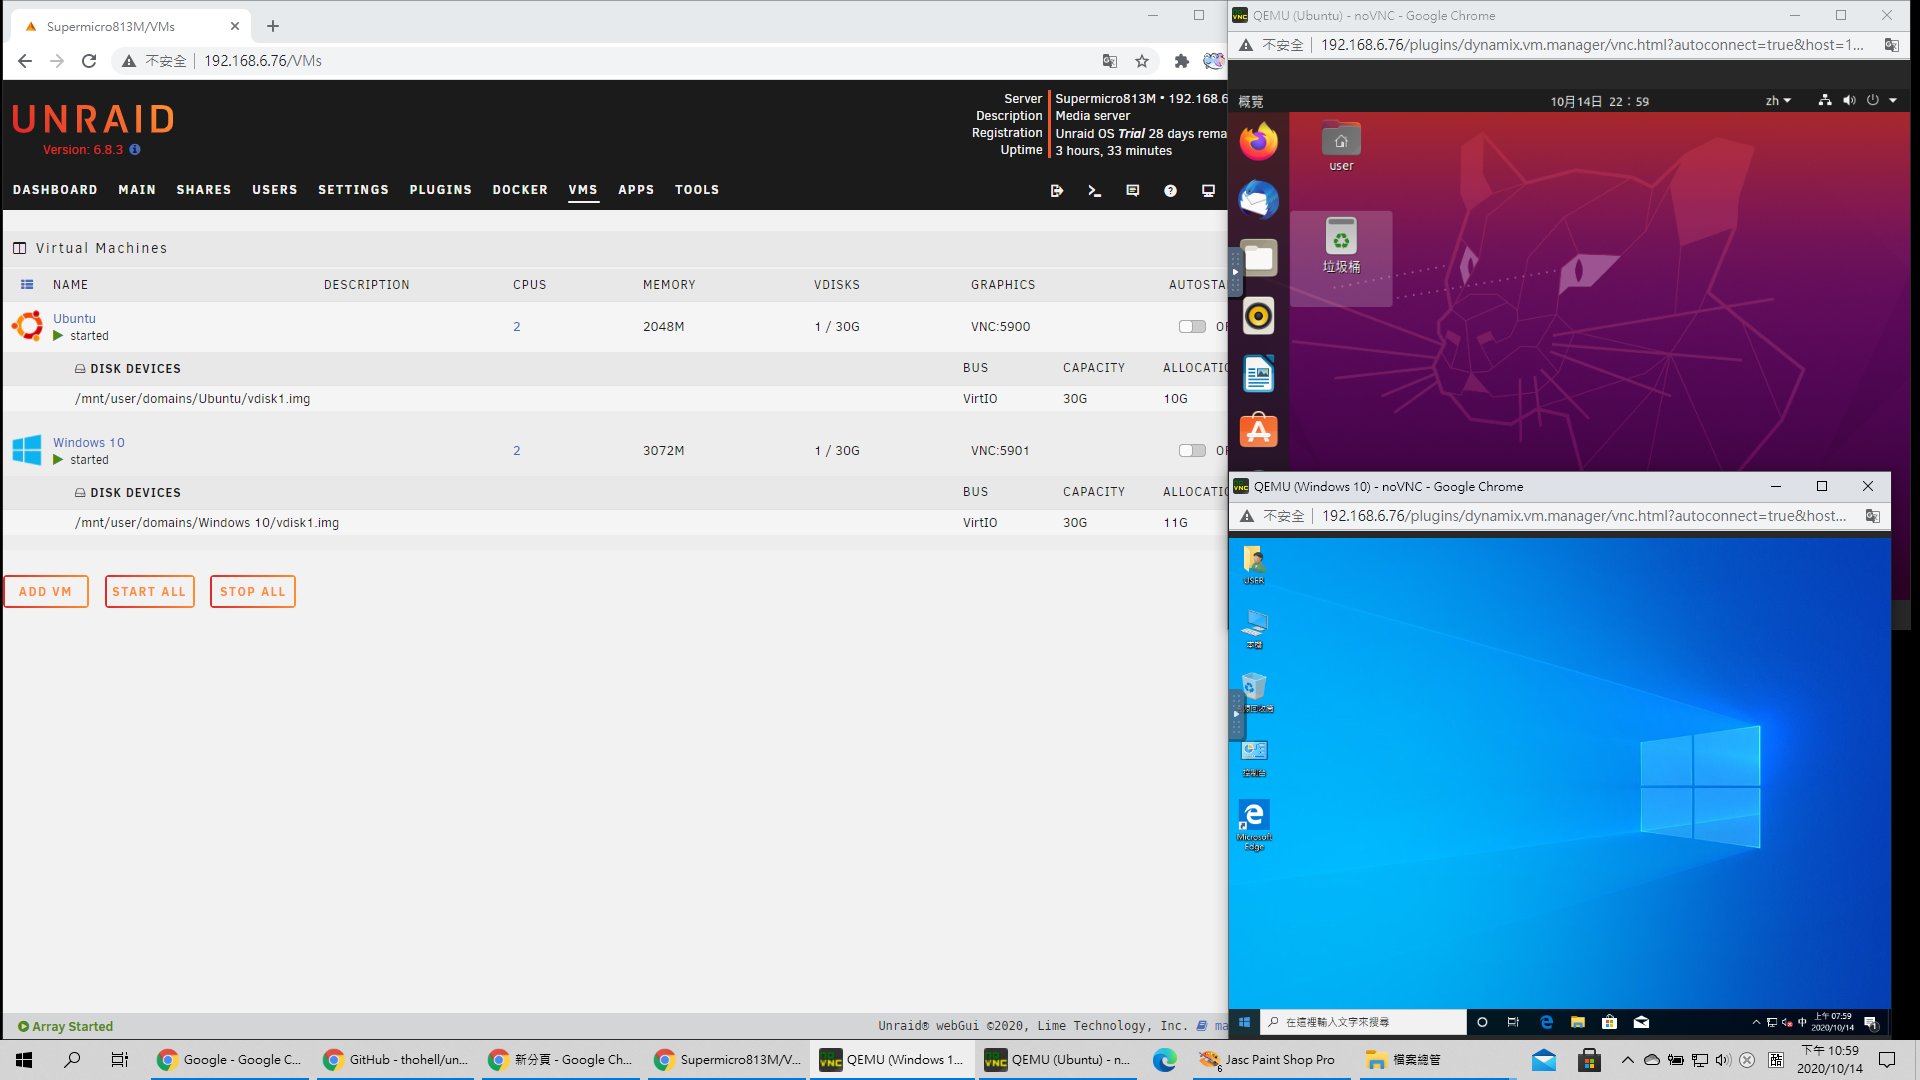Click the version info icon under UNRAID
The width and height of the screenshot is (1920, 1080).
click(x=135, y=150)
